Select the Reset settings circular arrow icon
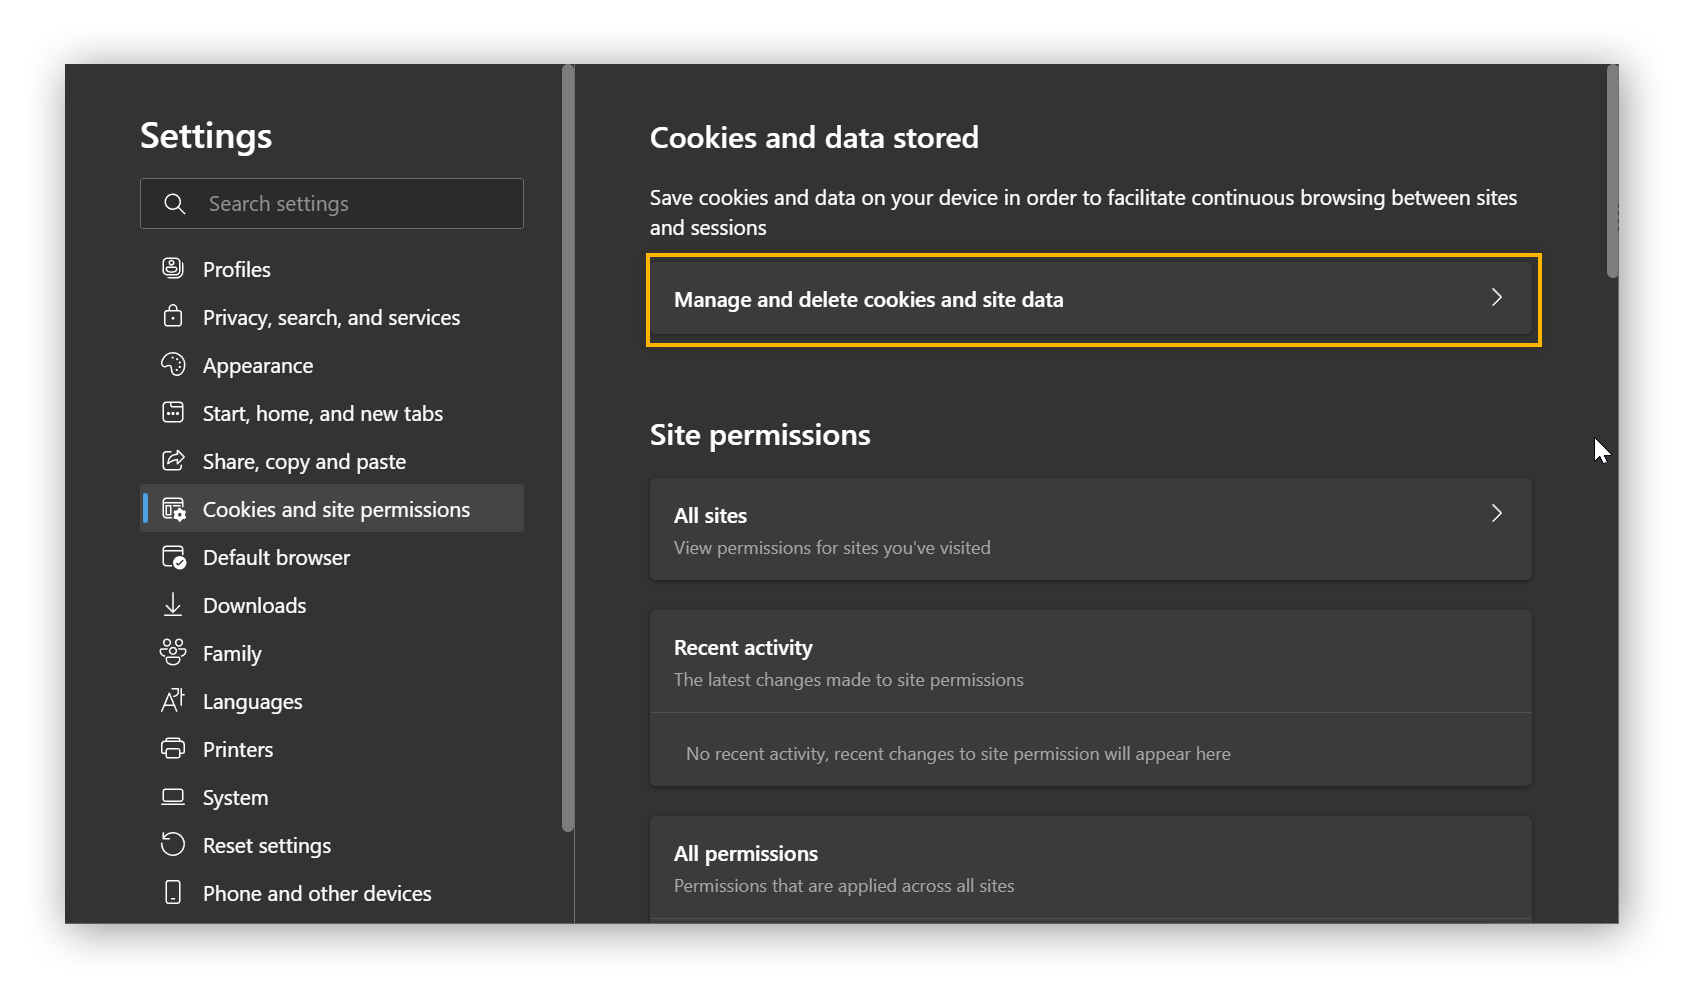 (174, 845)
